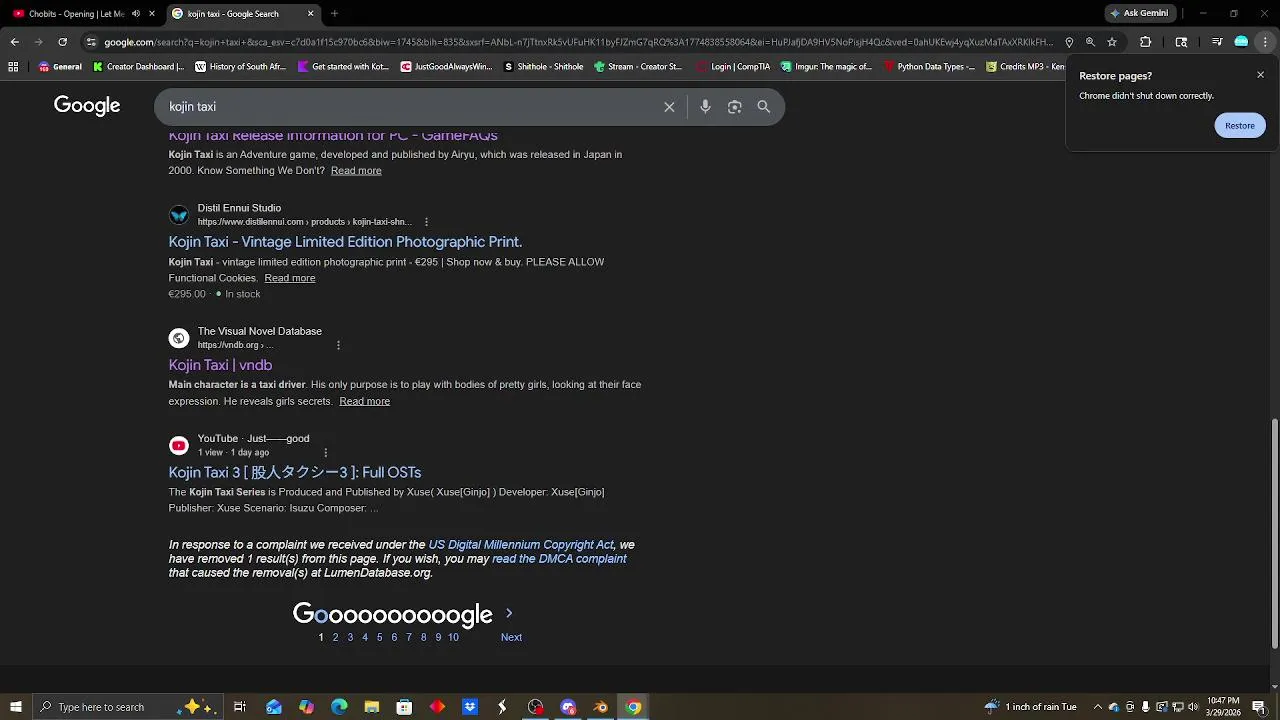1280x720 pixels.
Task: Open the Kojin Taxi | vndb result
Action: point(220,365)
